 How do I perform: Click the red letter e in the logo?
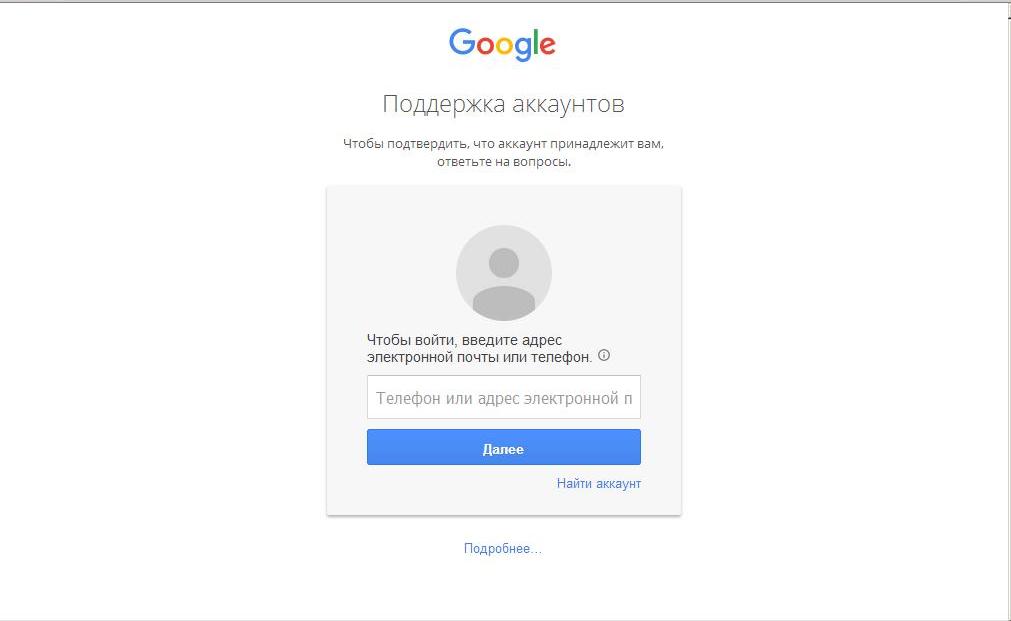(547, 45)
